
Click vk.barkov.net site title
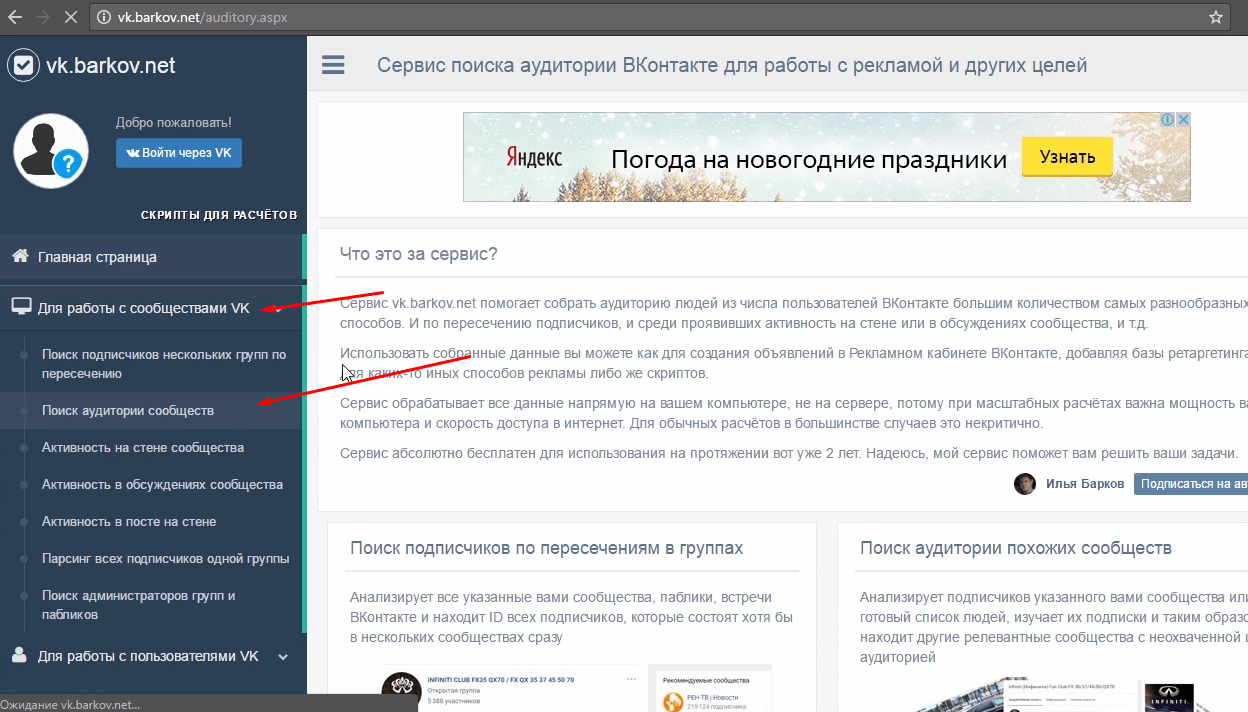pos(111,66)
